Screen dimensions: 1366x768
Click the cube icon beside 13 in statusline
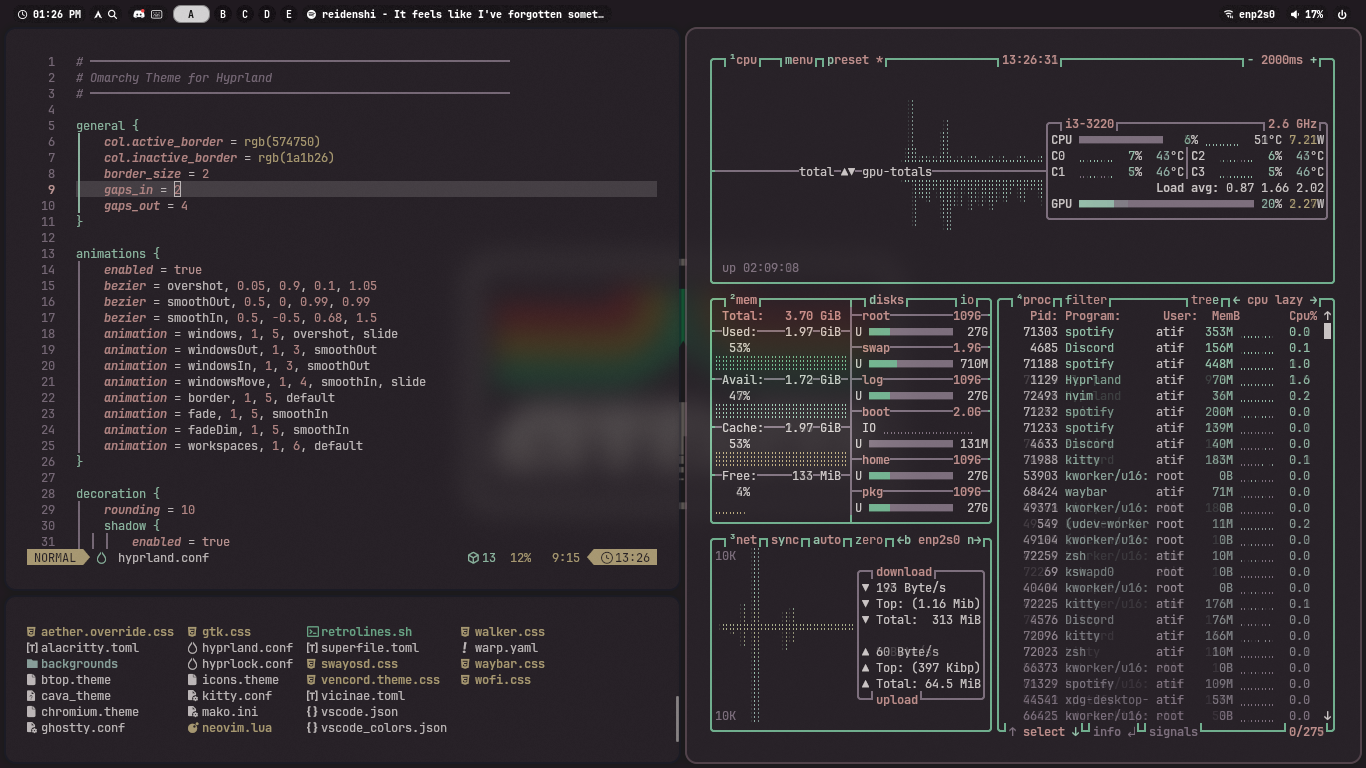coord(472,558)
